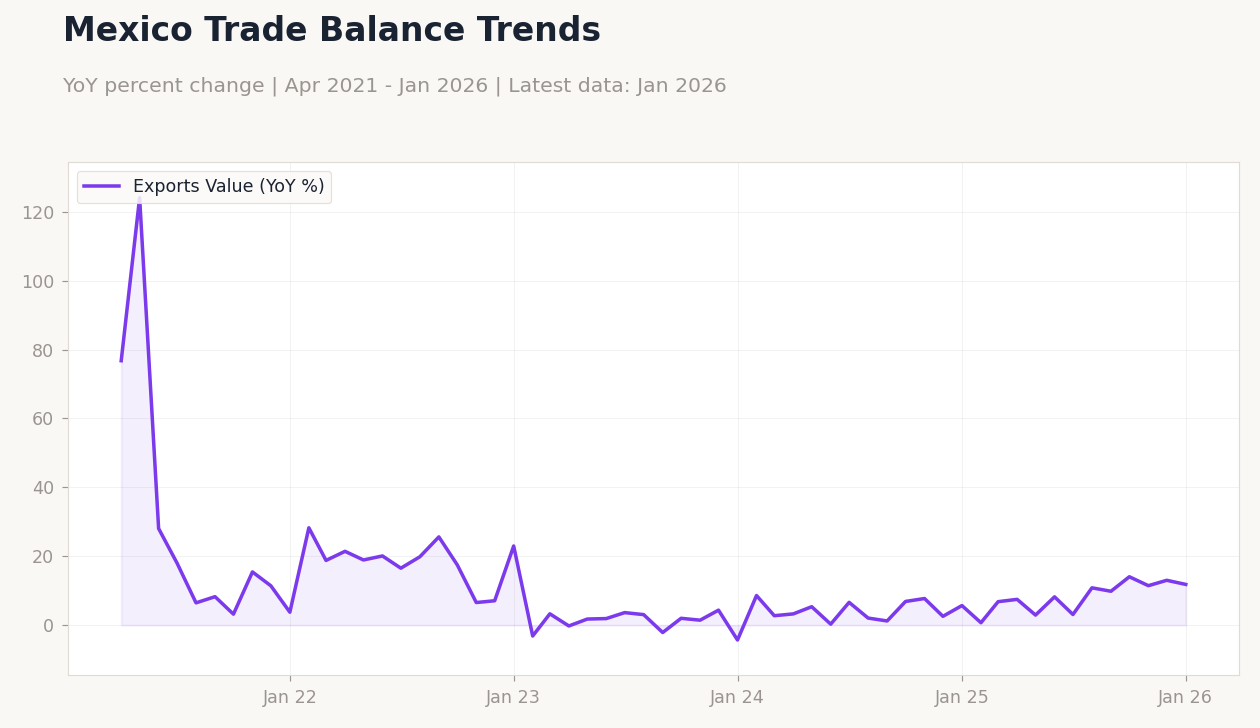Click the y-axis label 40
Image resolution: width=1260 pixels, height=728 pixels.
[x=43, y=488]
